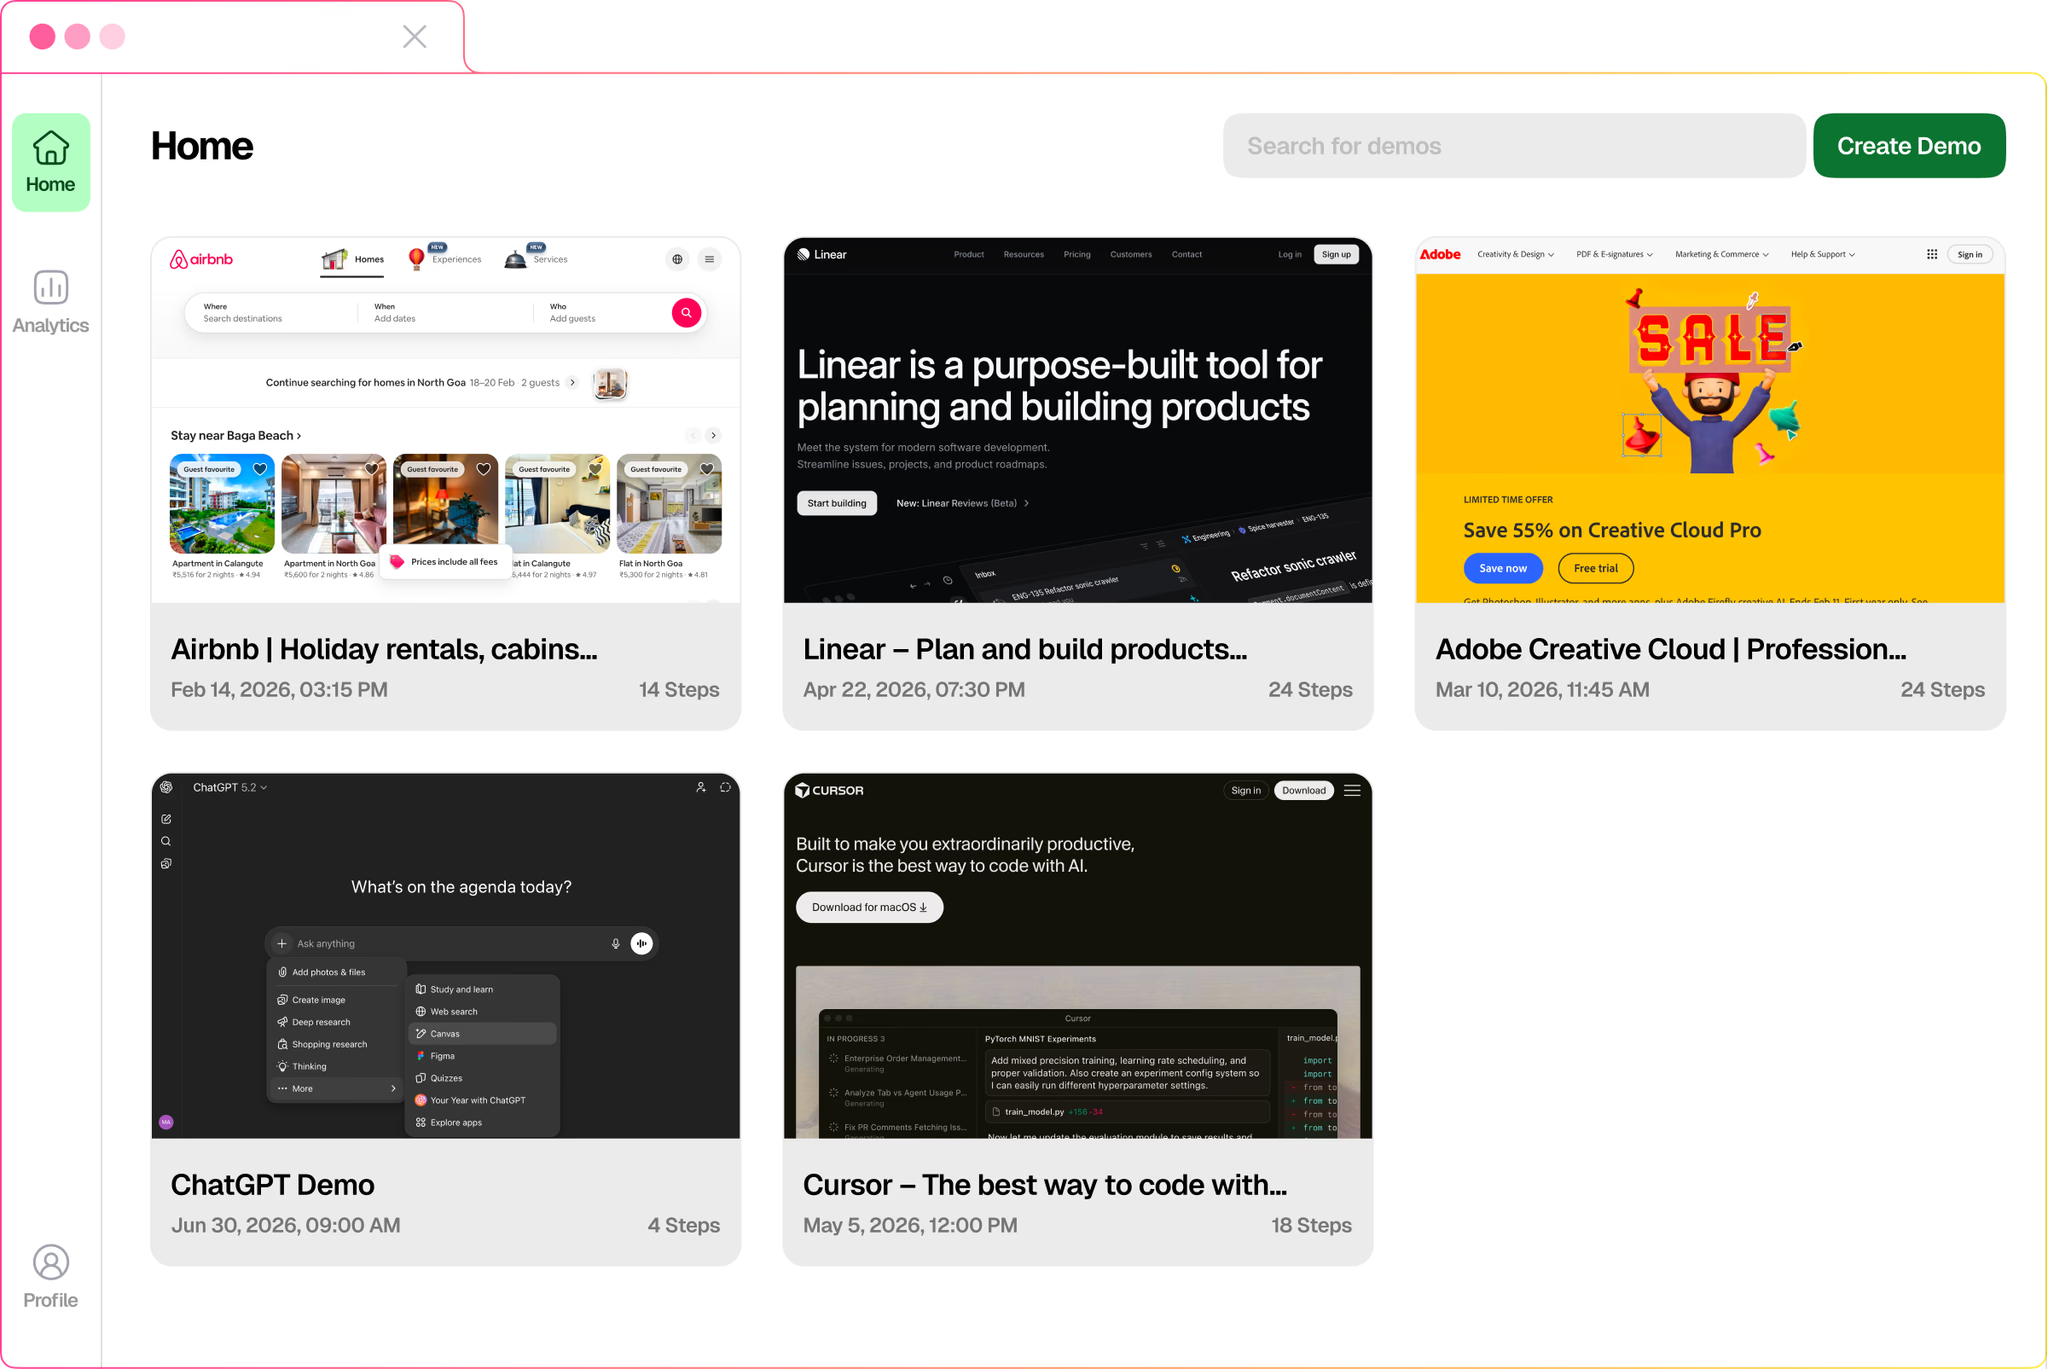2048x1369 pixels.
Task: Click the microphone icon in ChatGPT's input bar
Action: [x=616, y=943]
